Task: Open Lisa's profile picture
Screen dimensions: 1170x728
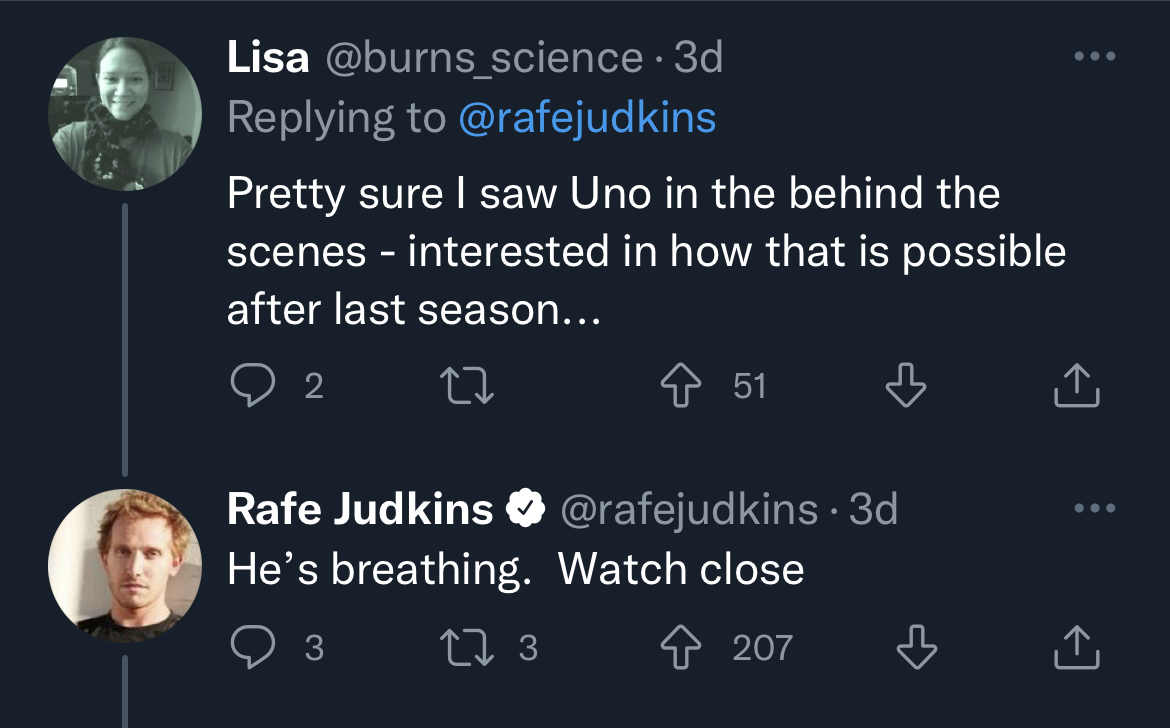Action: coord(125,113)
